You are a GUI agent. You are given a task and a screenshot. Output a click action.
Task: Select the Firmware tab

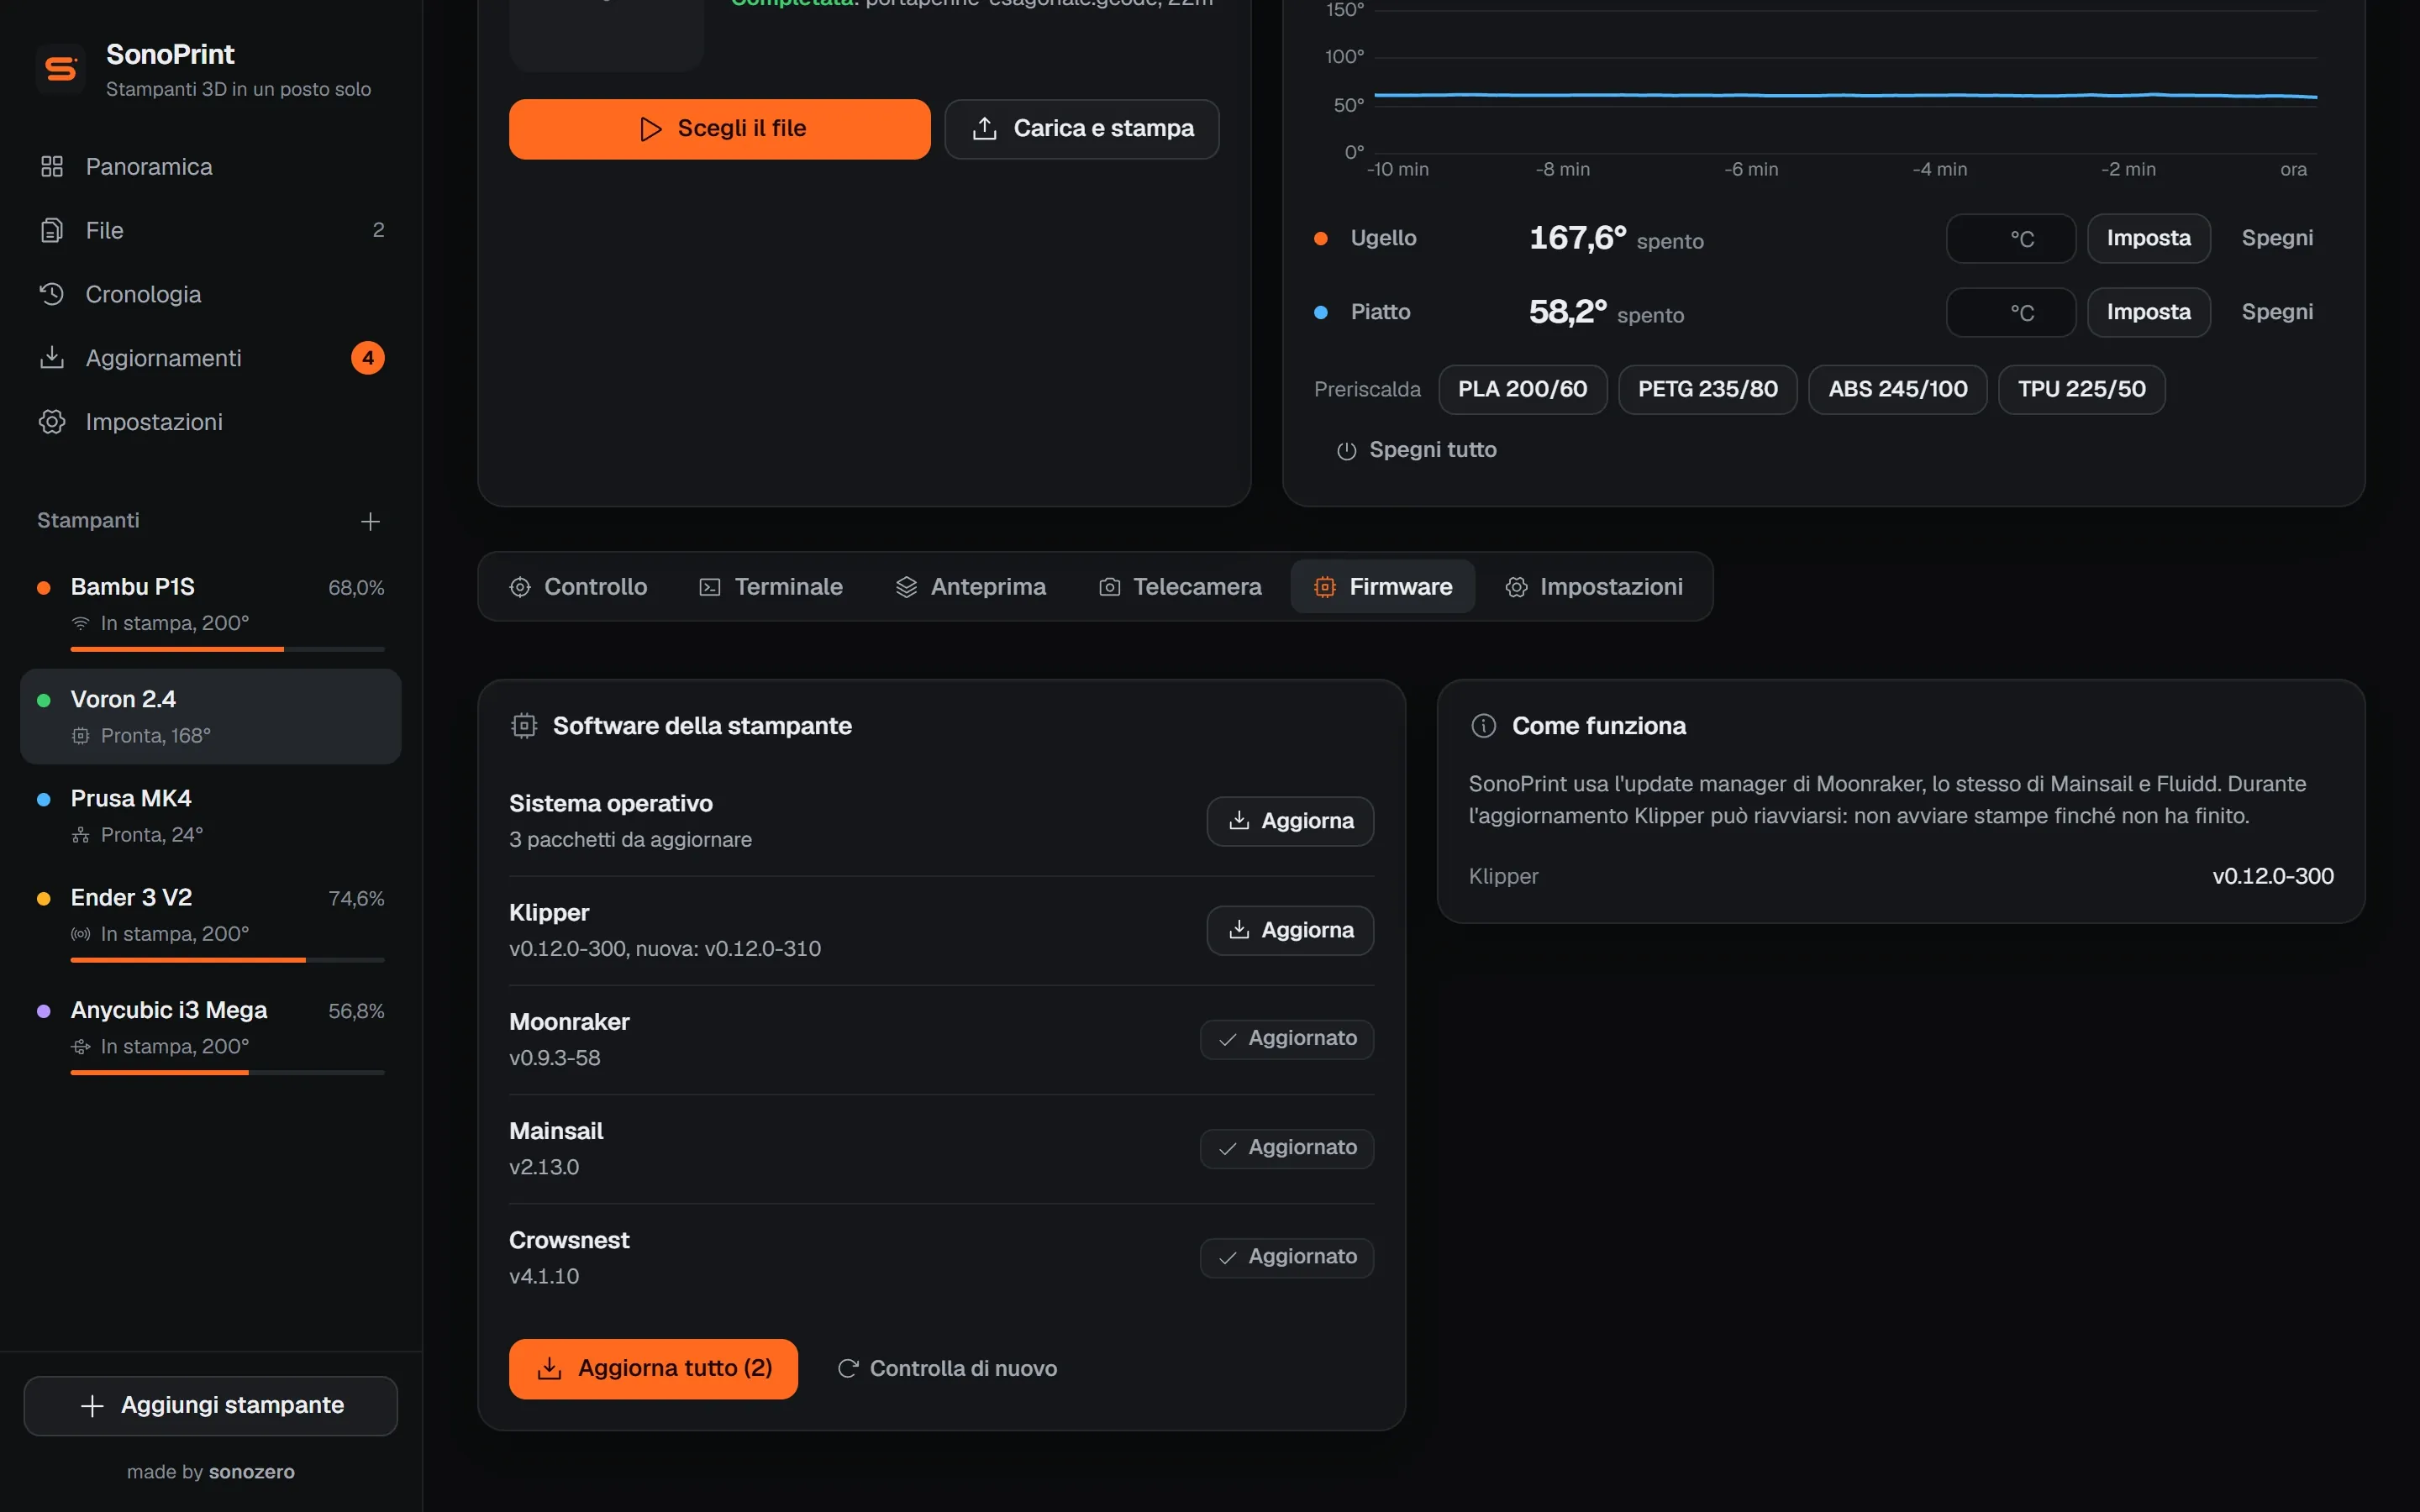1382,587
